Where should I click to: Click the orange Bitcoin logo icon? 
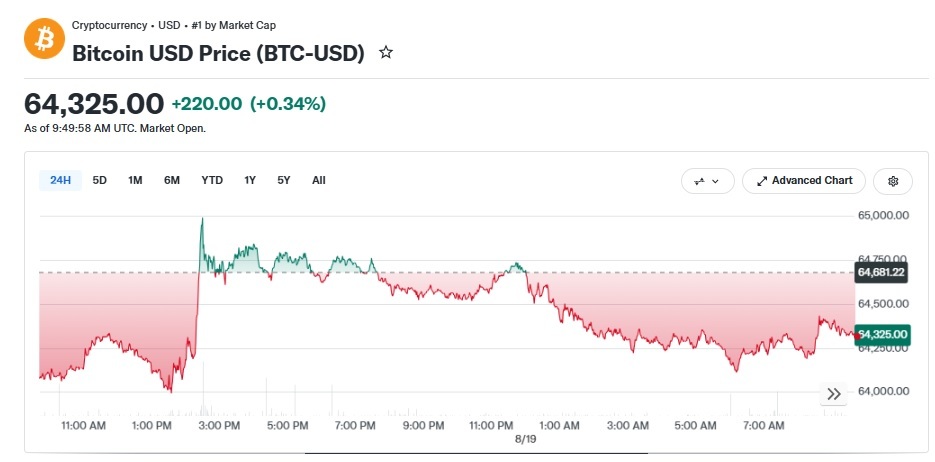click(x=44, y=38)
